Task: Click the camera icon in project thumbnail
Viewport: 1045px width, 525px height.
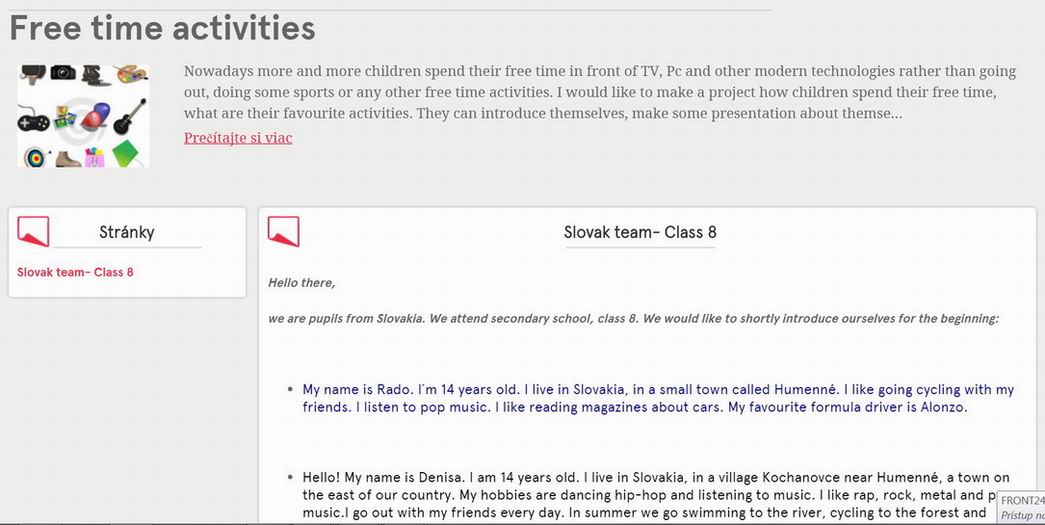Action: 63,72
